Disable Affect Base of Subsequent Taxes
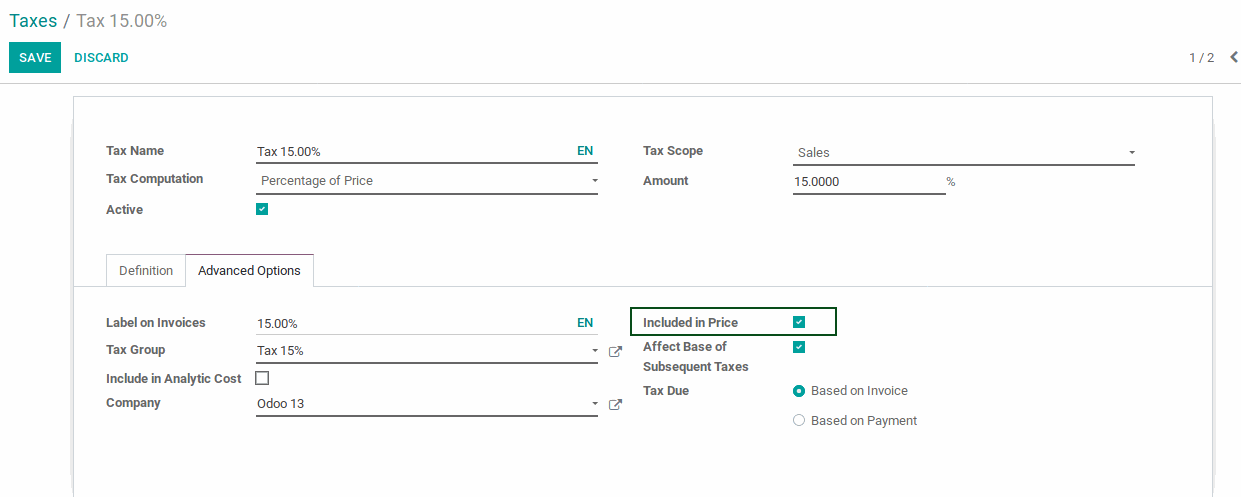1241x497 pixels. (x=799, y=347)
